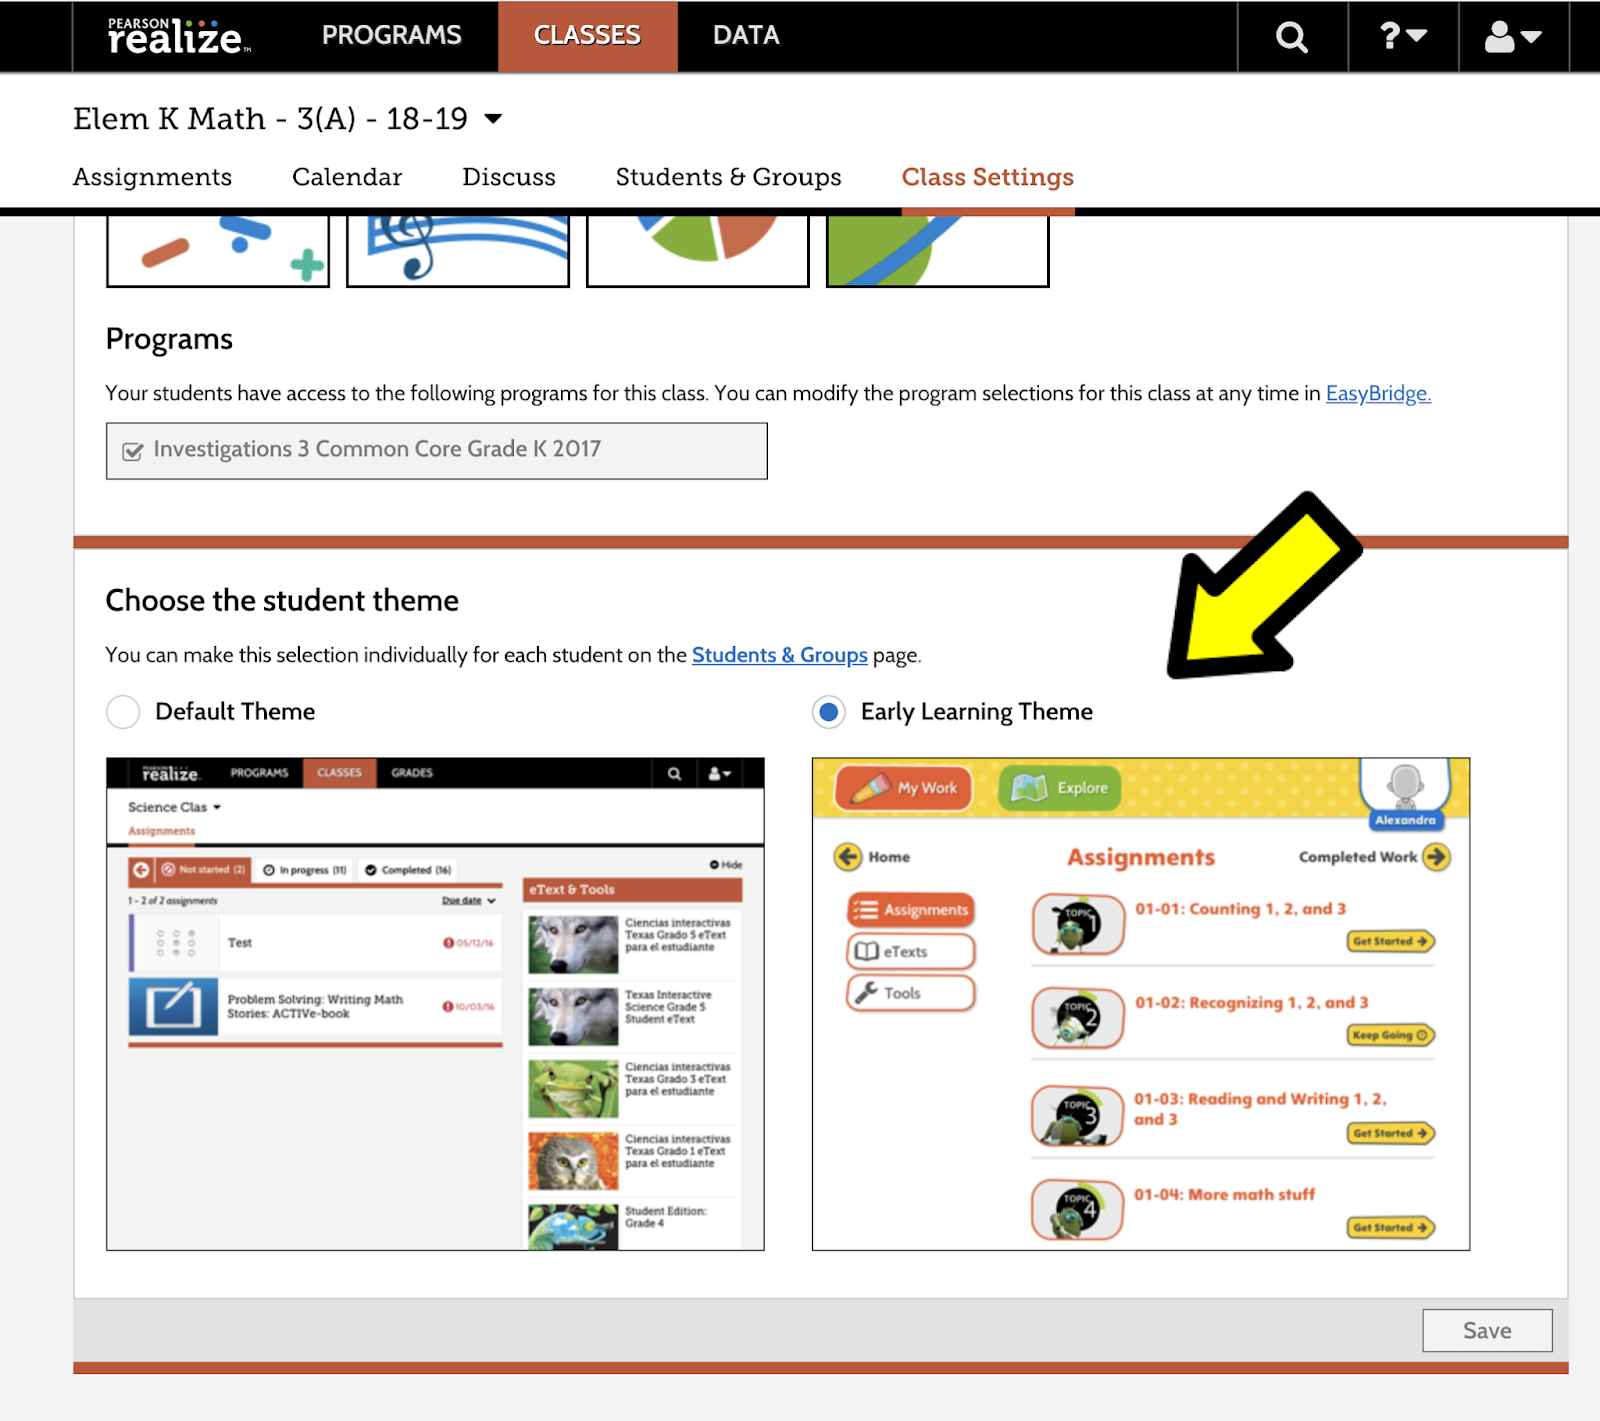
Task: Click the Pearson Realize logo
Action: [x=178, y=36]
